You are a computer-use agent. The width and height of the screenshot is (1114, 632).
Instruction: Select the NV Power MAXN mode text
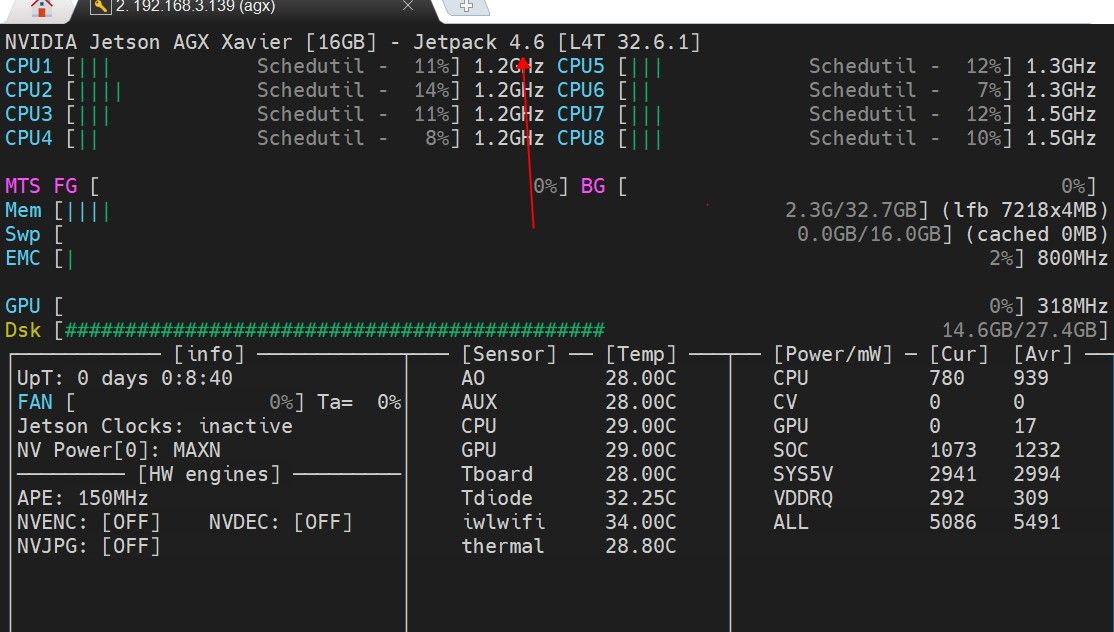click(x=118, y=450)
